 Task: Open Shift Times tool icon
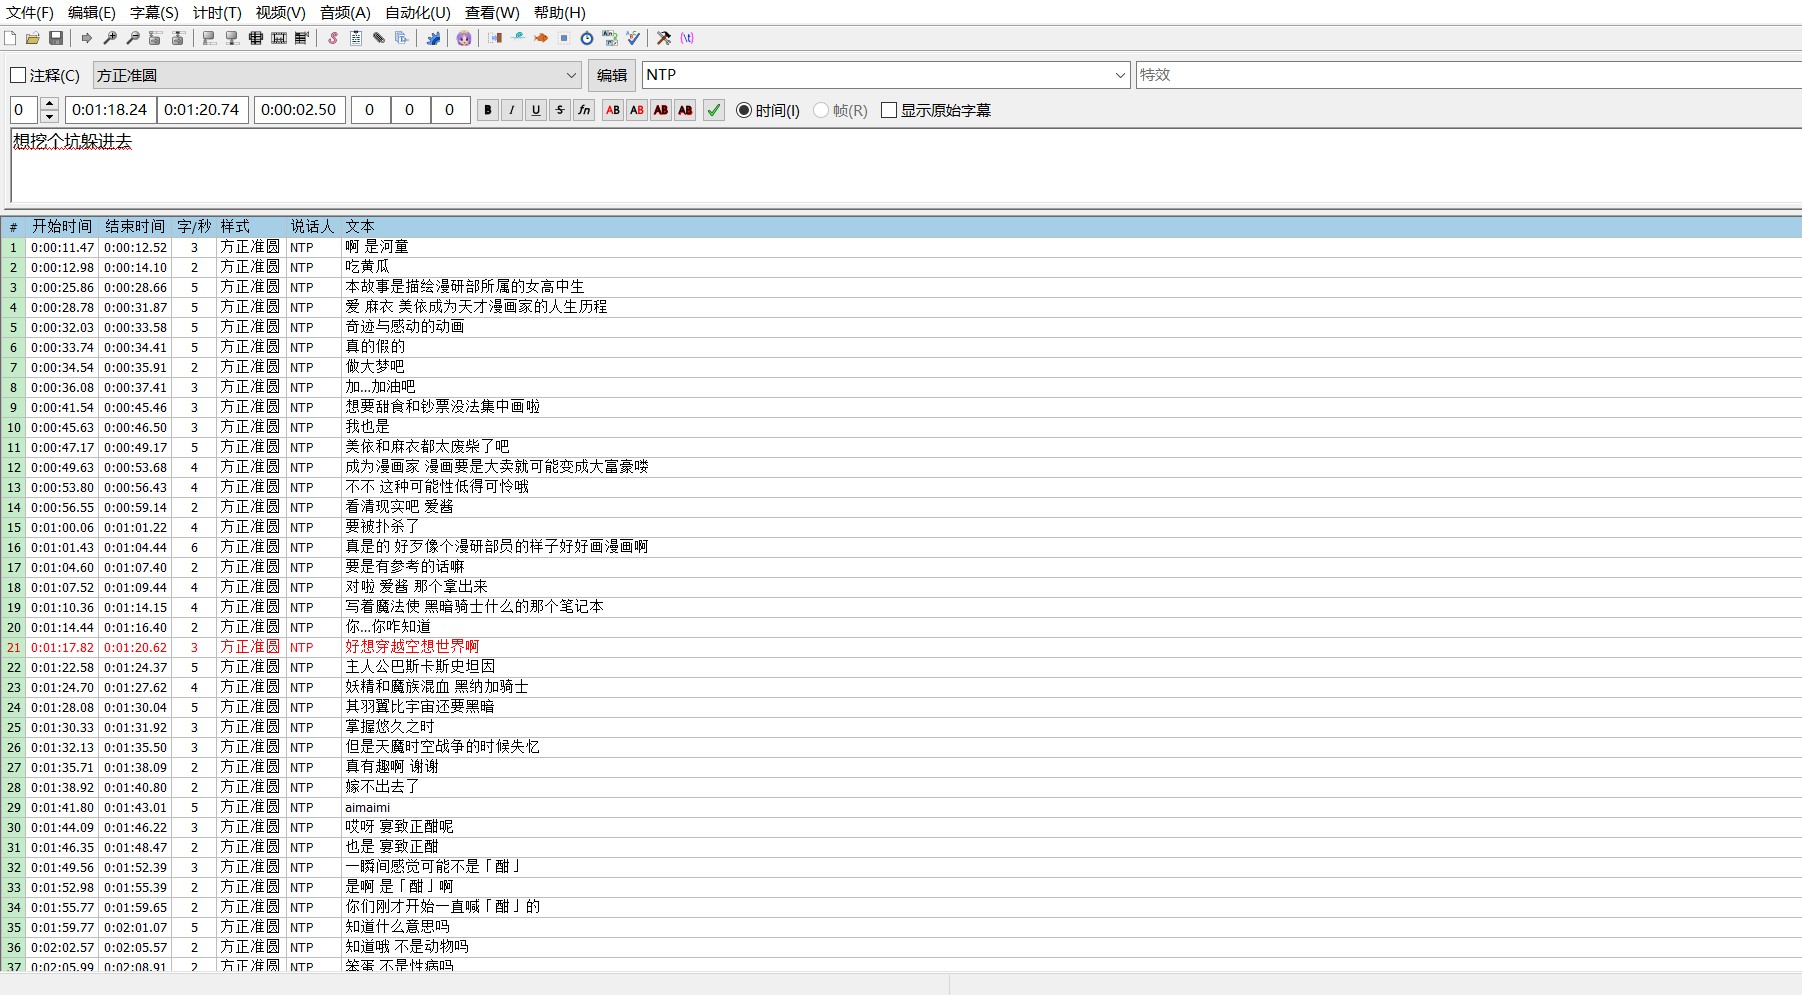click(495, 38)
